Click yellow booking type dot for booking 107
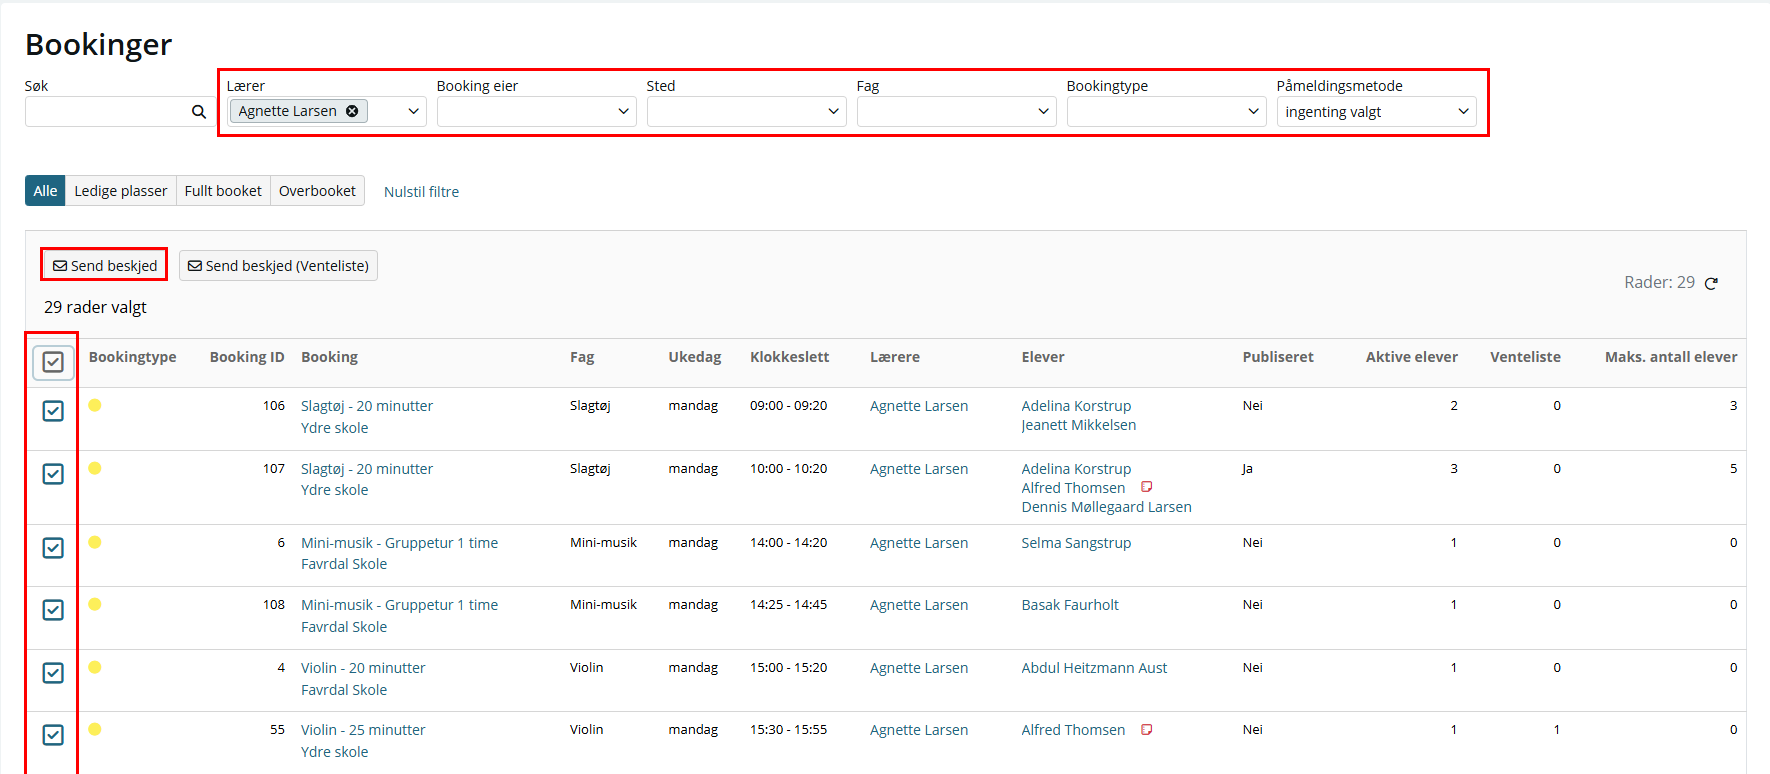This screenshot has height=774, width=1770. click(x=95, y=468)
